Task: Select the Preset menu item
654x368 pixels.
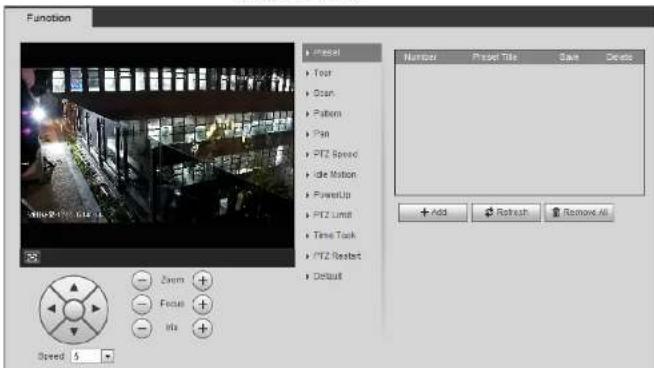Action: click(342, 53)
